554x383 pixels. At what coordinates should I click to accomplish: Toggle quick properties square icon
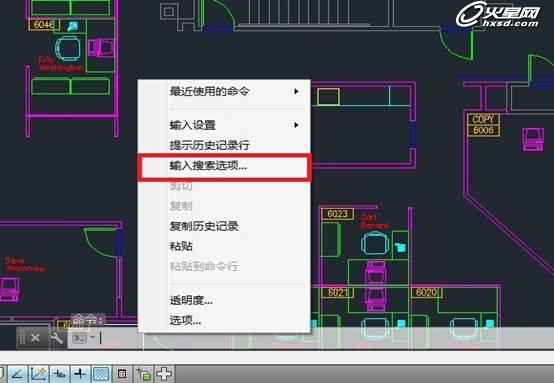(122, 374)
